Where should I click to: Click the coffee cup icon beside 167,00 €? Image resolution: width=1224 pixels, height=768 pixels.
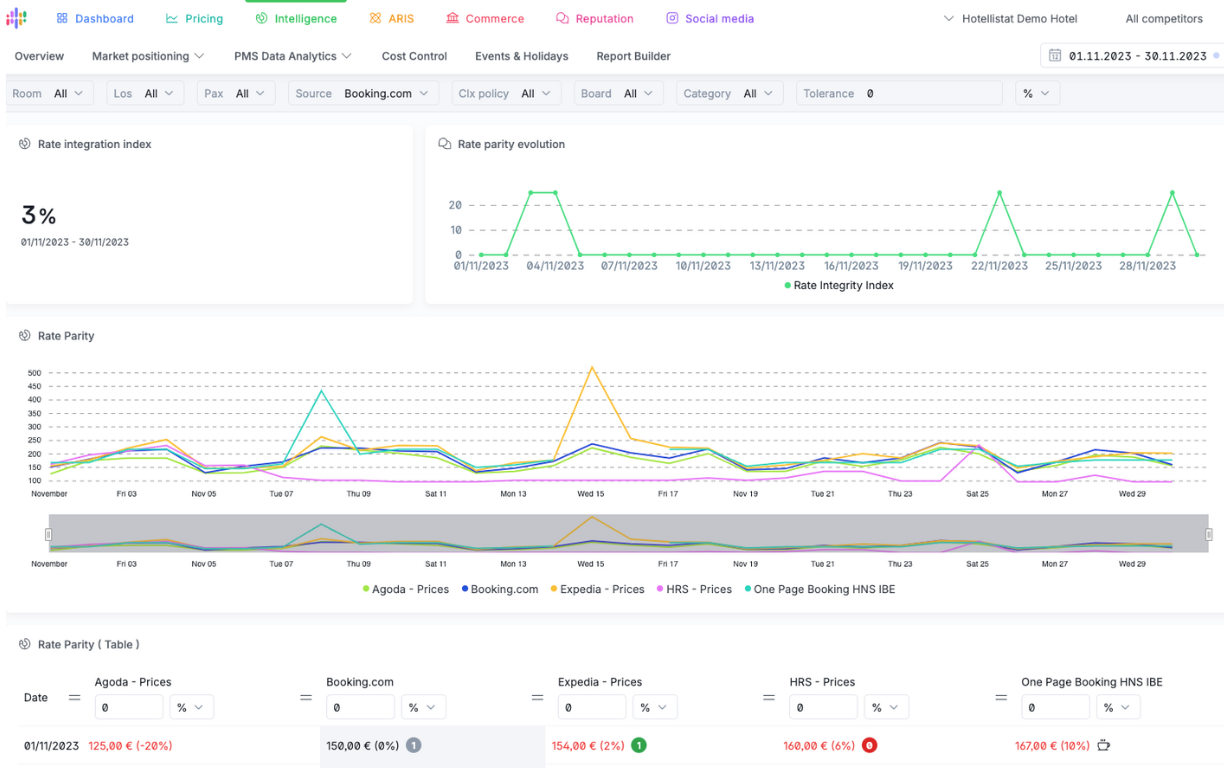pyautogui.click(x=1104, y=745)
